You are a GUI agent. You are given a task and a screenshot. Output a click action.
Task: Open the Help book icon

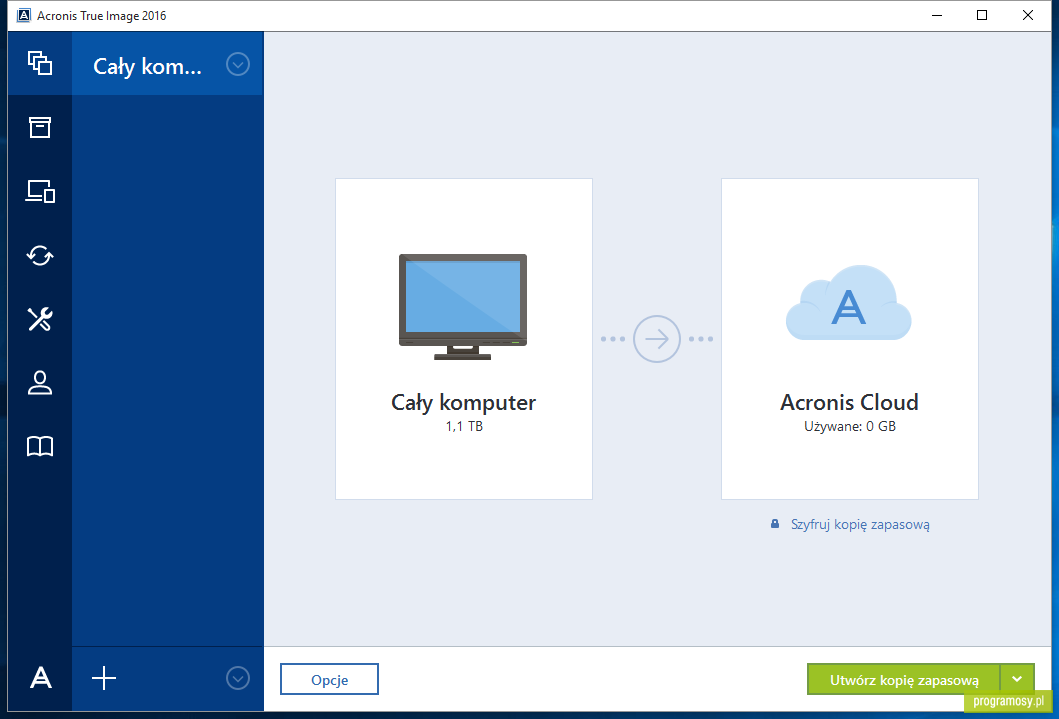click(40, 446)
